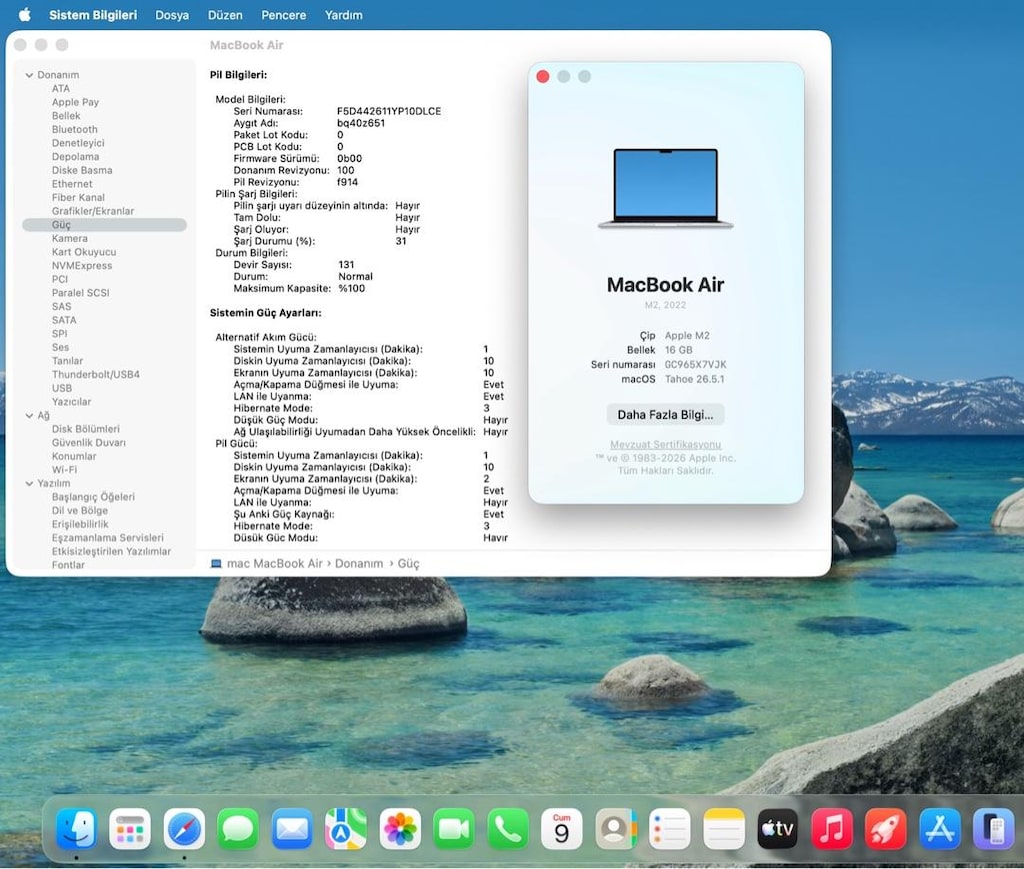Open Reminders app in the dock

tap(670, 829)
